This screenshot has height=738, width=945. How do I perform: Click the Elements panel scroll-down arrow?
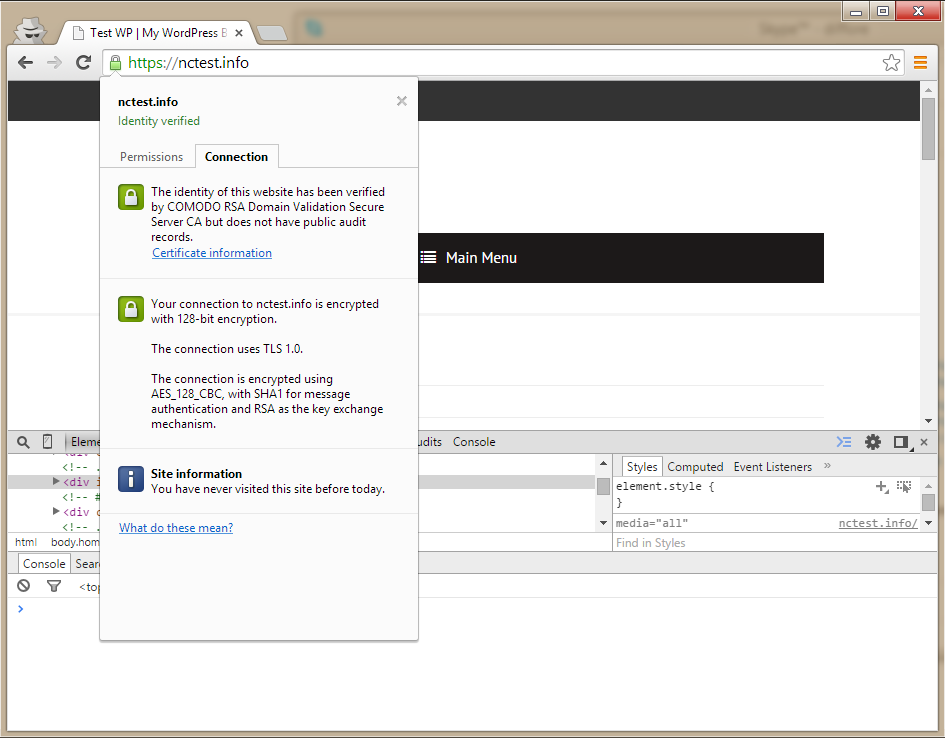click(x=603, y=523)
